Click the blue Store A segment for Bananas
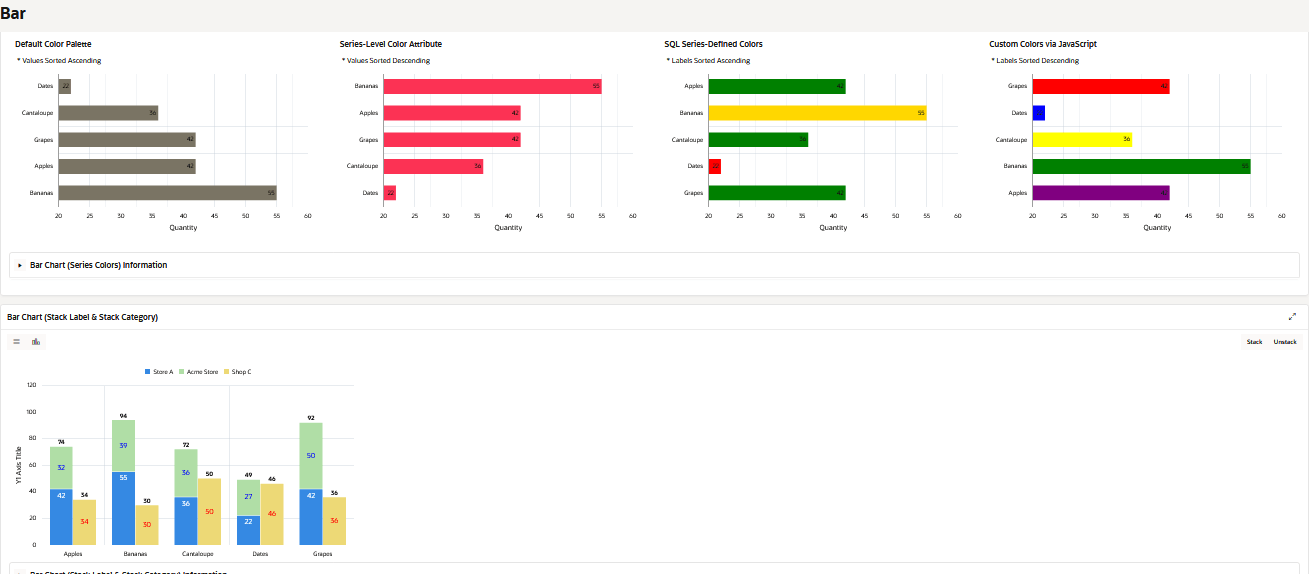This screenshot has height=574, width=1309. pos(123,508)
